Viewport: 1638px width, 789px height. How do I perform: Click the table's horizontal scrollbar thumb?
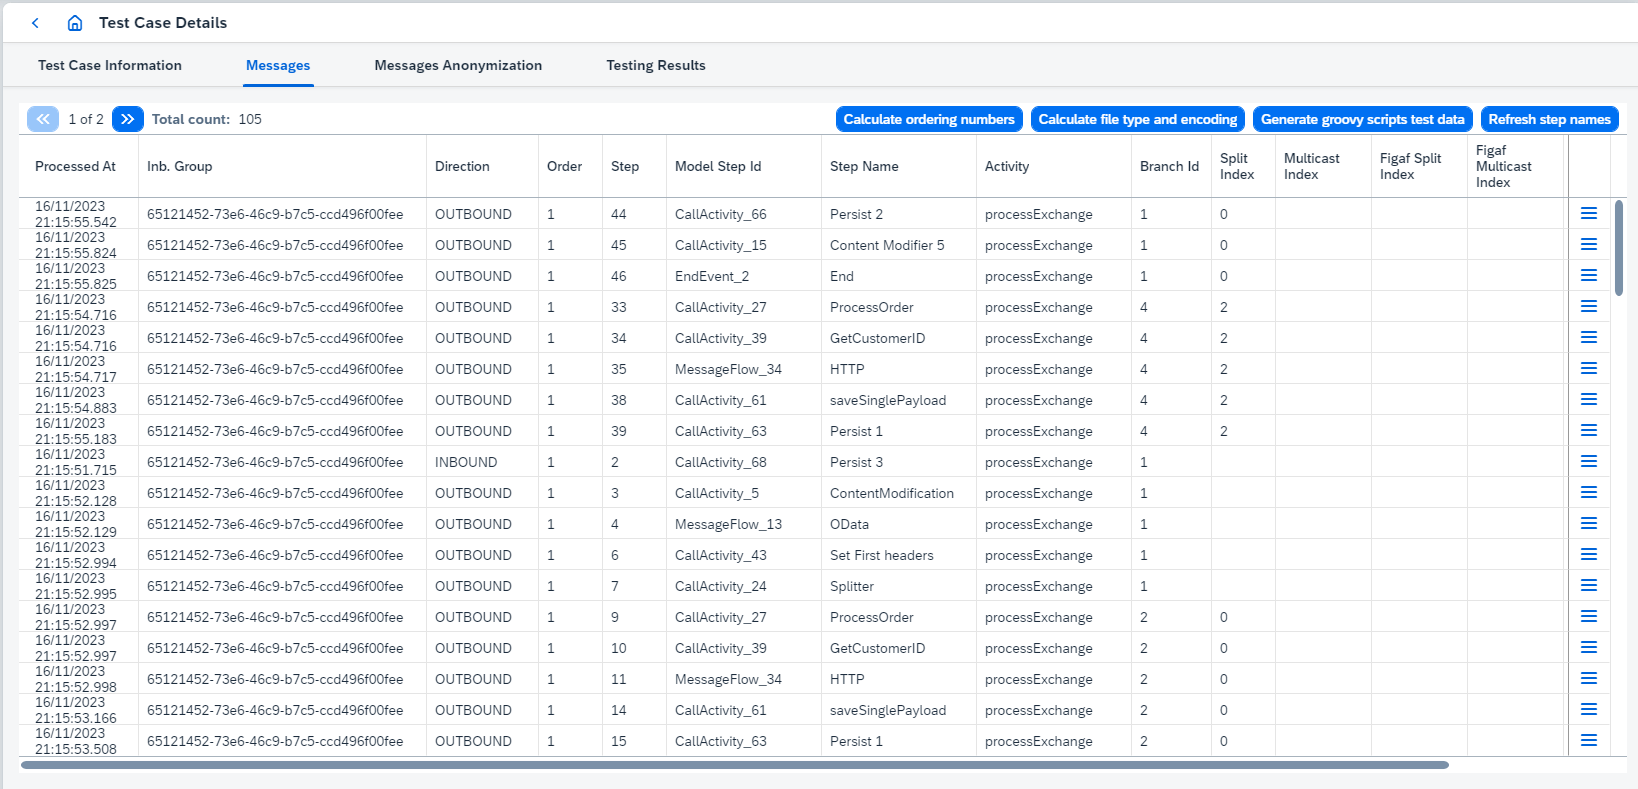point(735,765)
